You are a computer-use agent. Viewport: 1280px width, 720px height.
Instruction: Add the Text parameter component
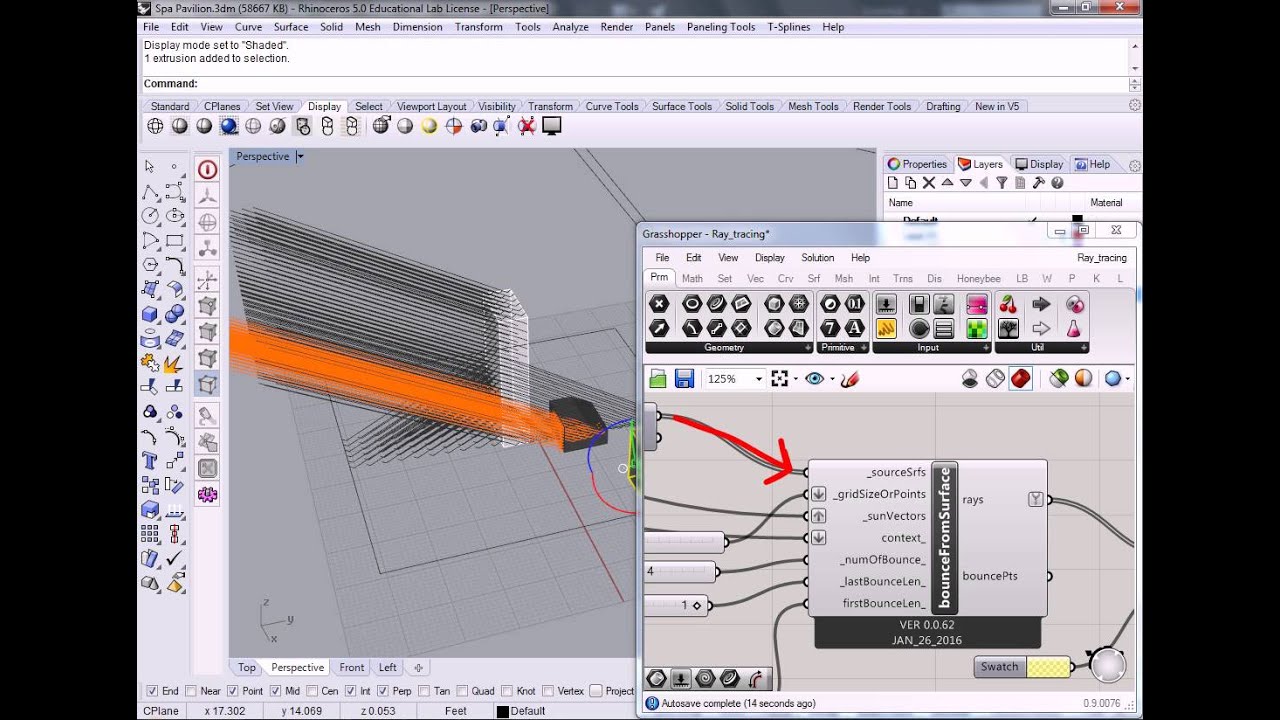click(x=855, y=328)
